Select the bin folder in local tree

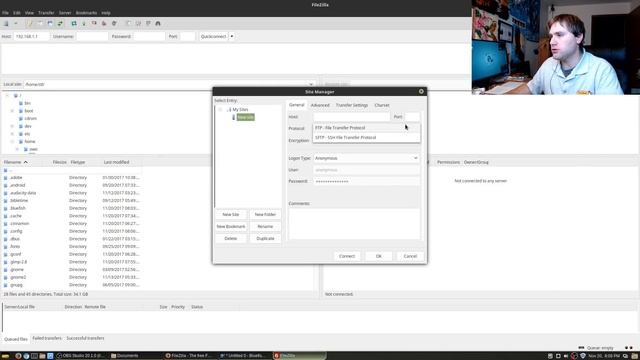27,103
